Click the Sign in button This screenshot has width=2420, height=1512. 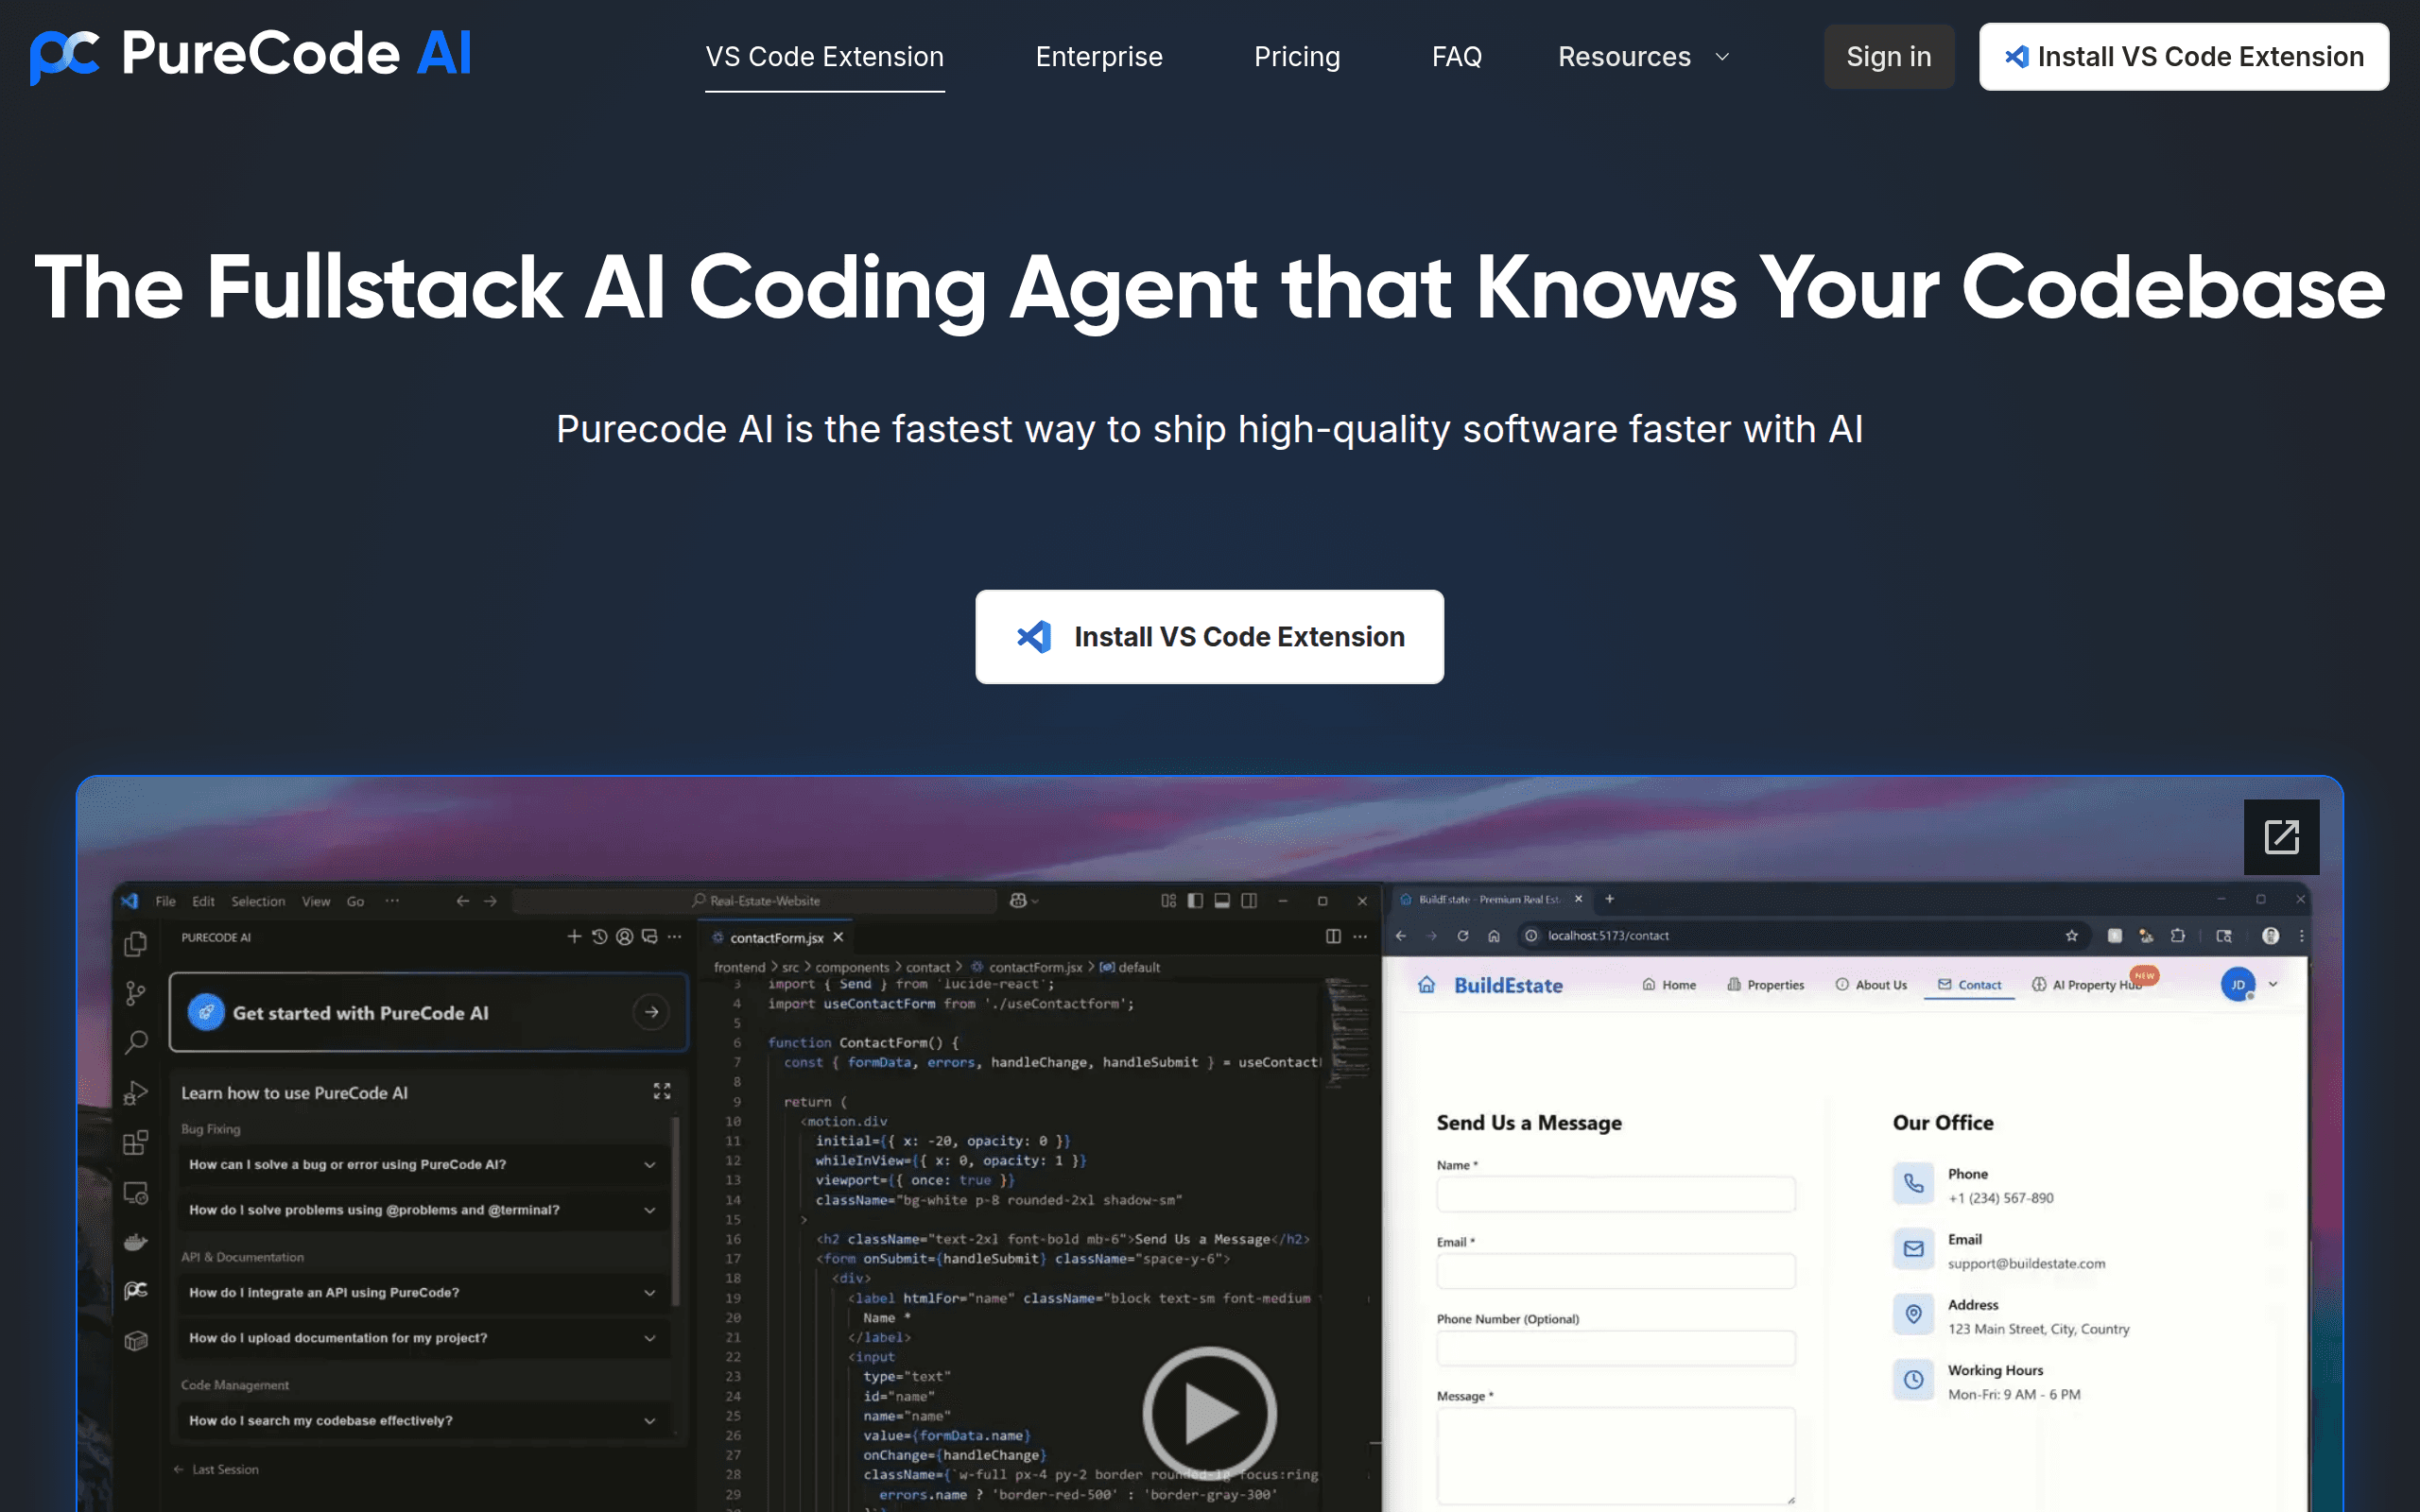1888,57
